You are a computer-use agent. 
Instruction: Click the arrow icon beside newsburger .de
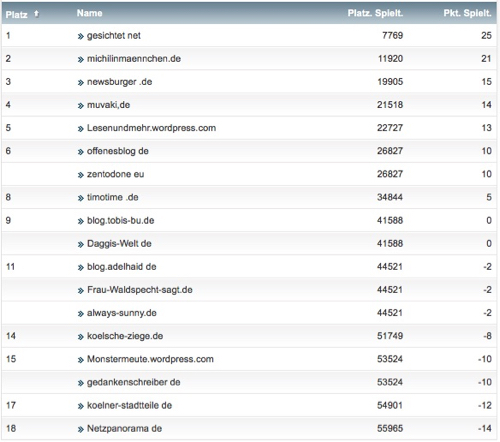[x=80, y=83]
